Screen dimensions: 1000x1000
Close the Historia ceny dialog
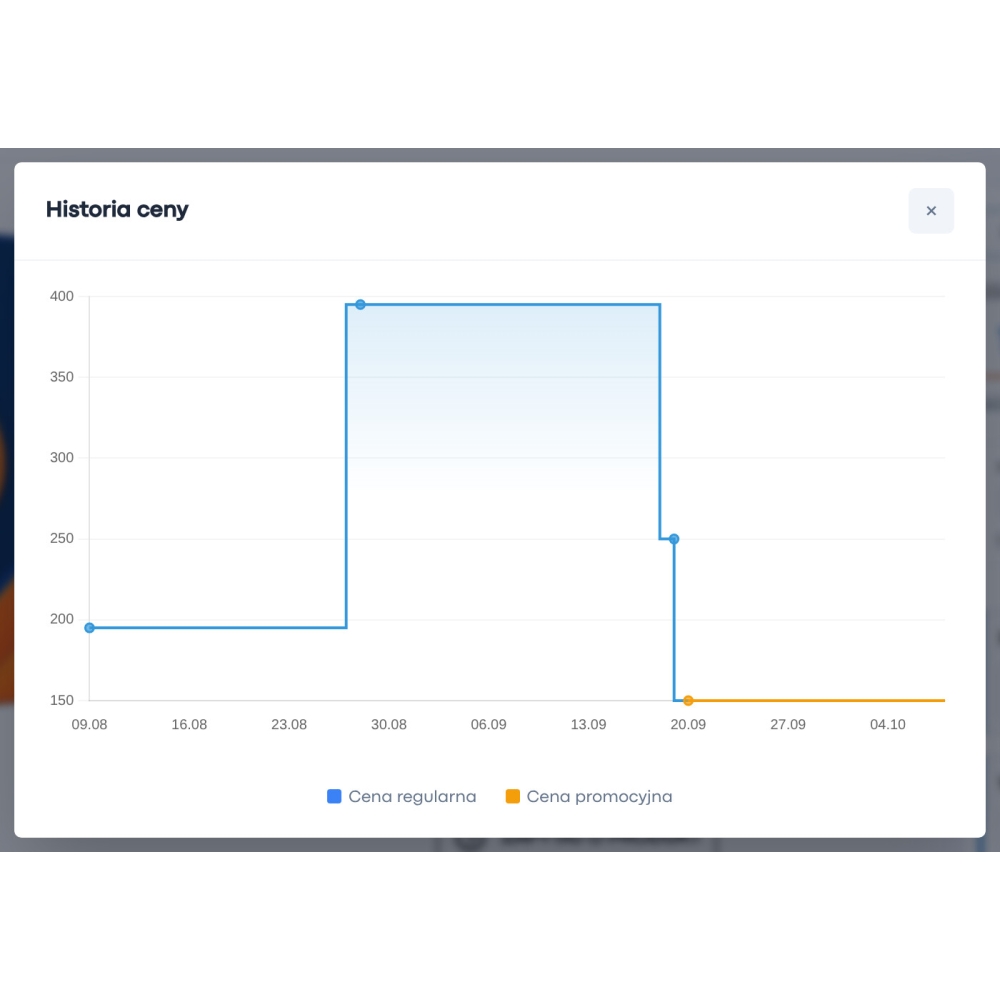tap(930, 210)
